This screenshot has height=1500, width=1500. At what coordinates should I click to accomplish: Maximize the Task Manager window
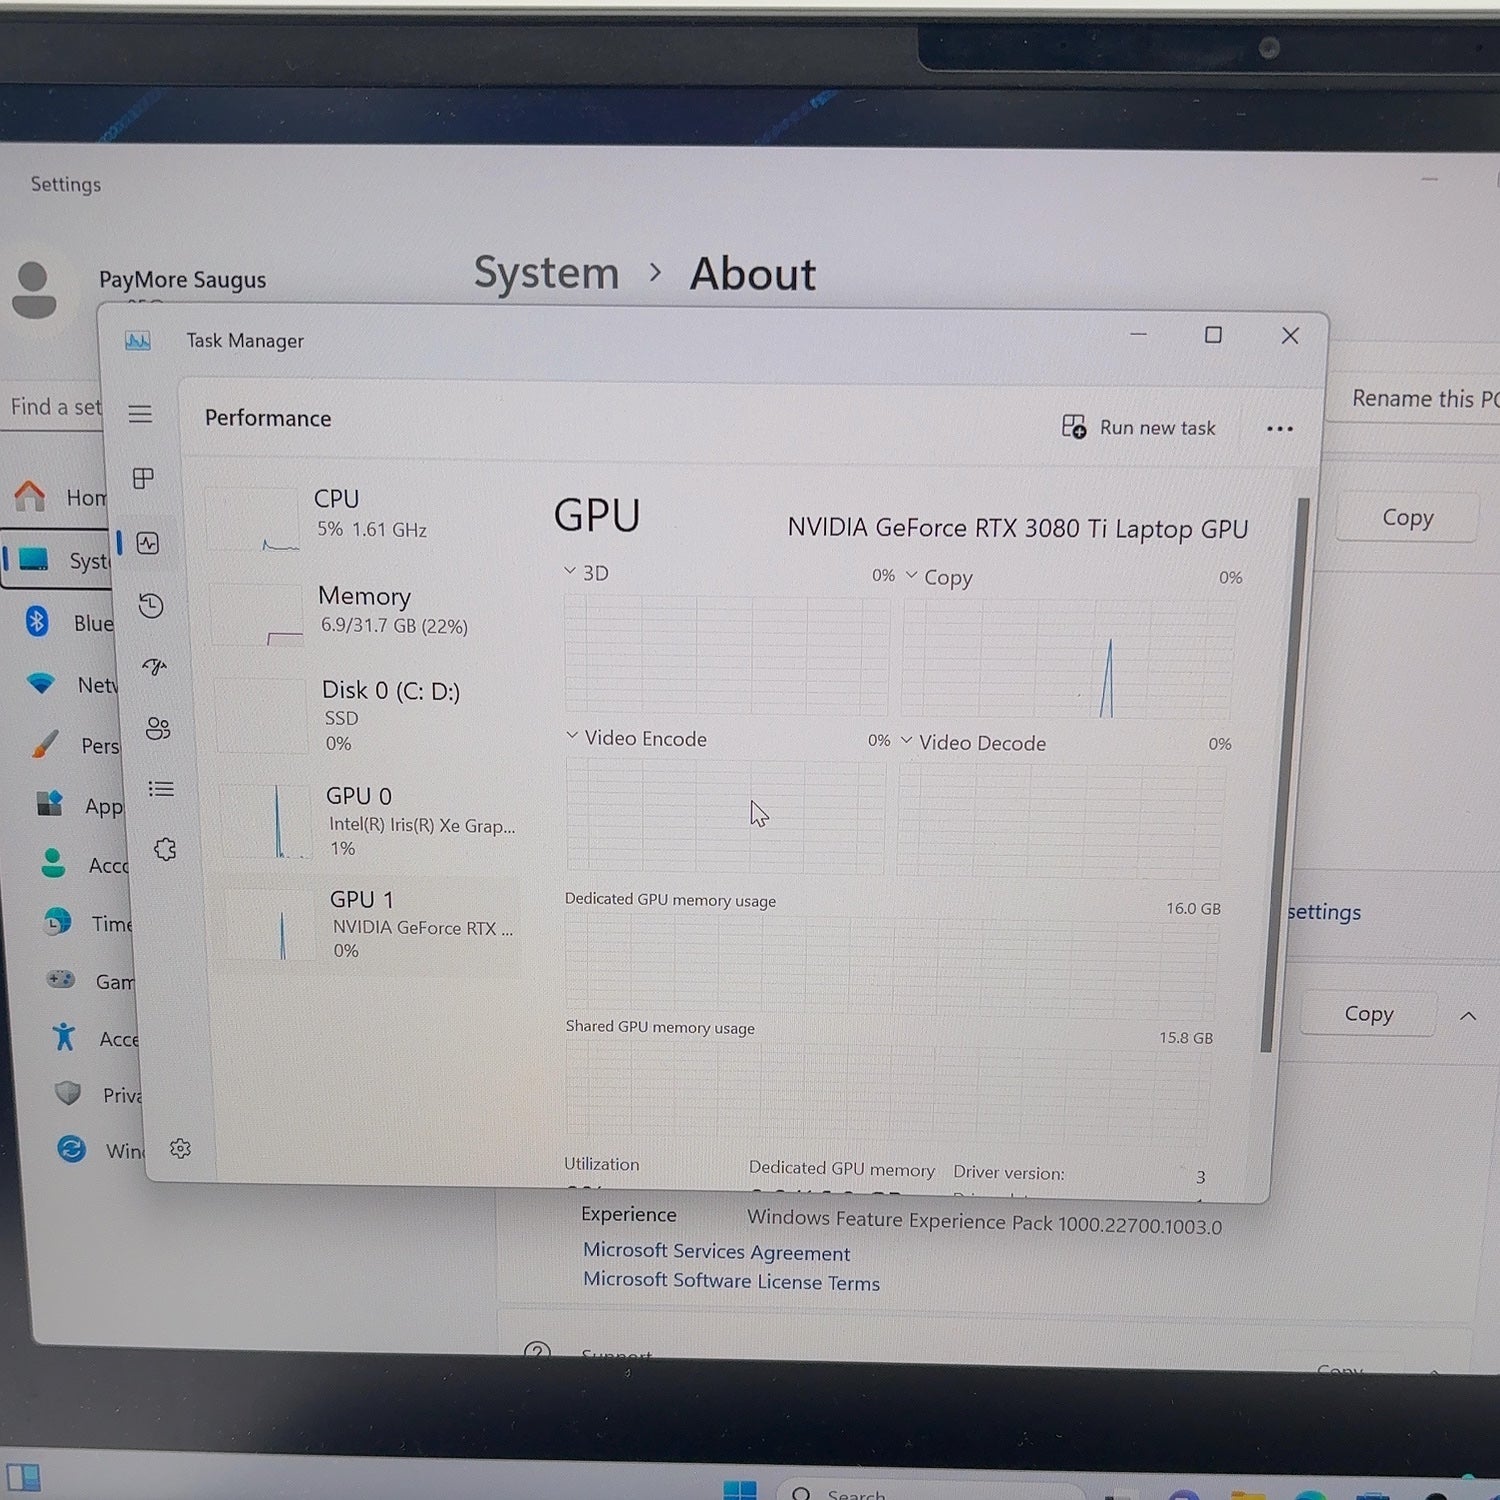click(1213, 335)
